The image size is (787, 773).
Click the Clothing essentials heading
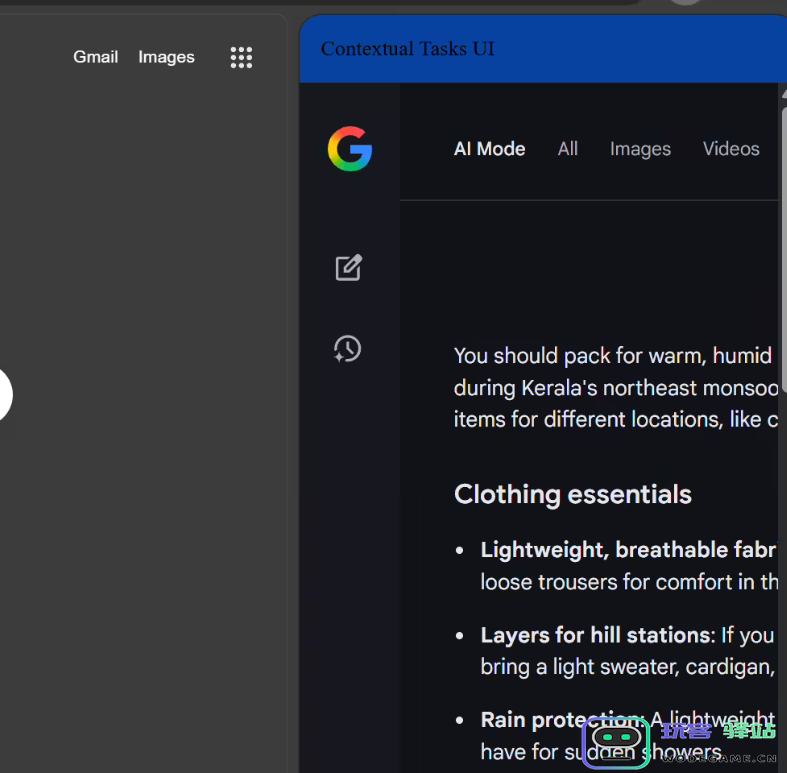click(572, 494)
